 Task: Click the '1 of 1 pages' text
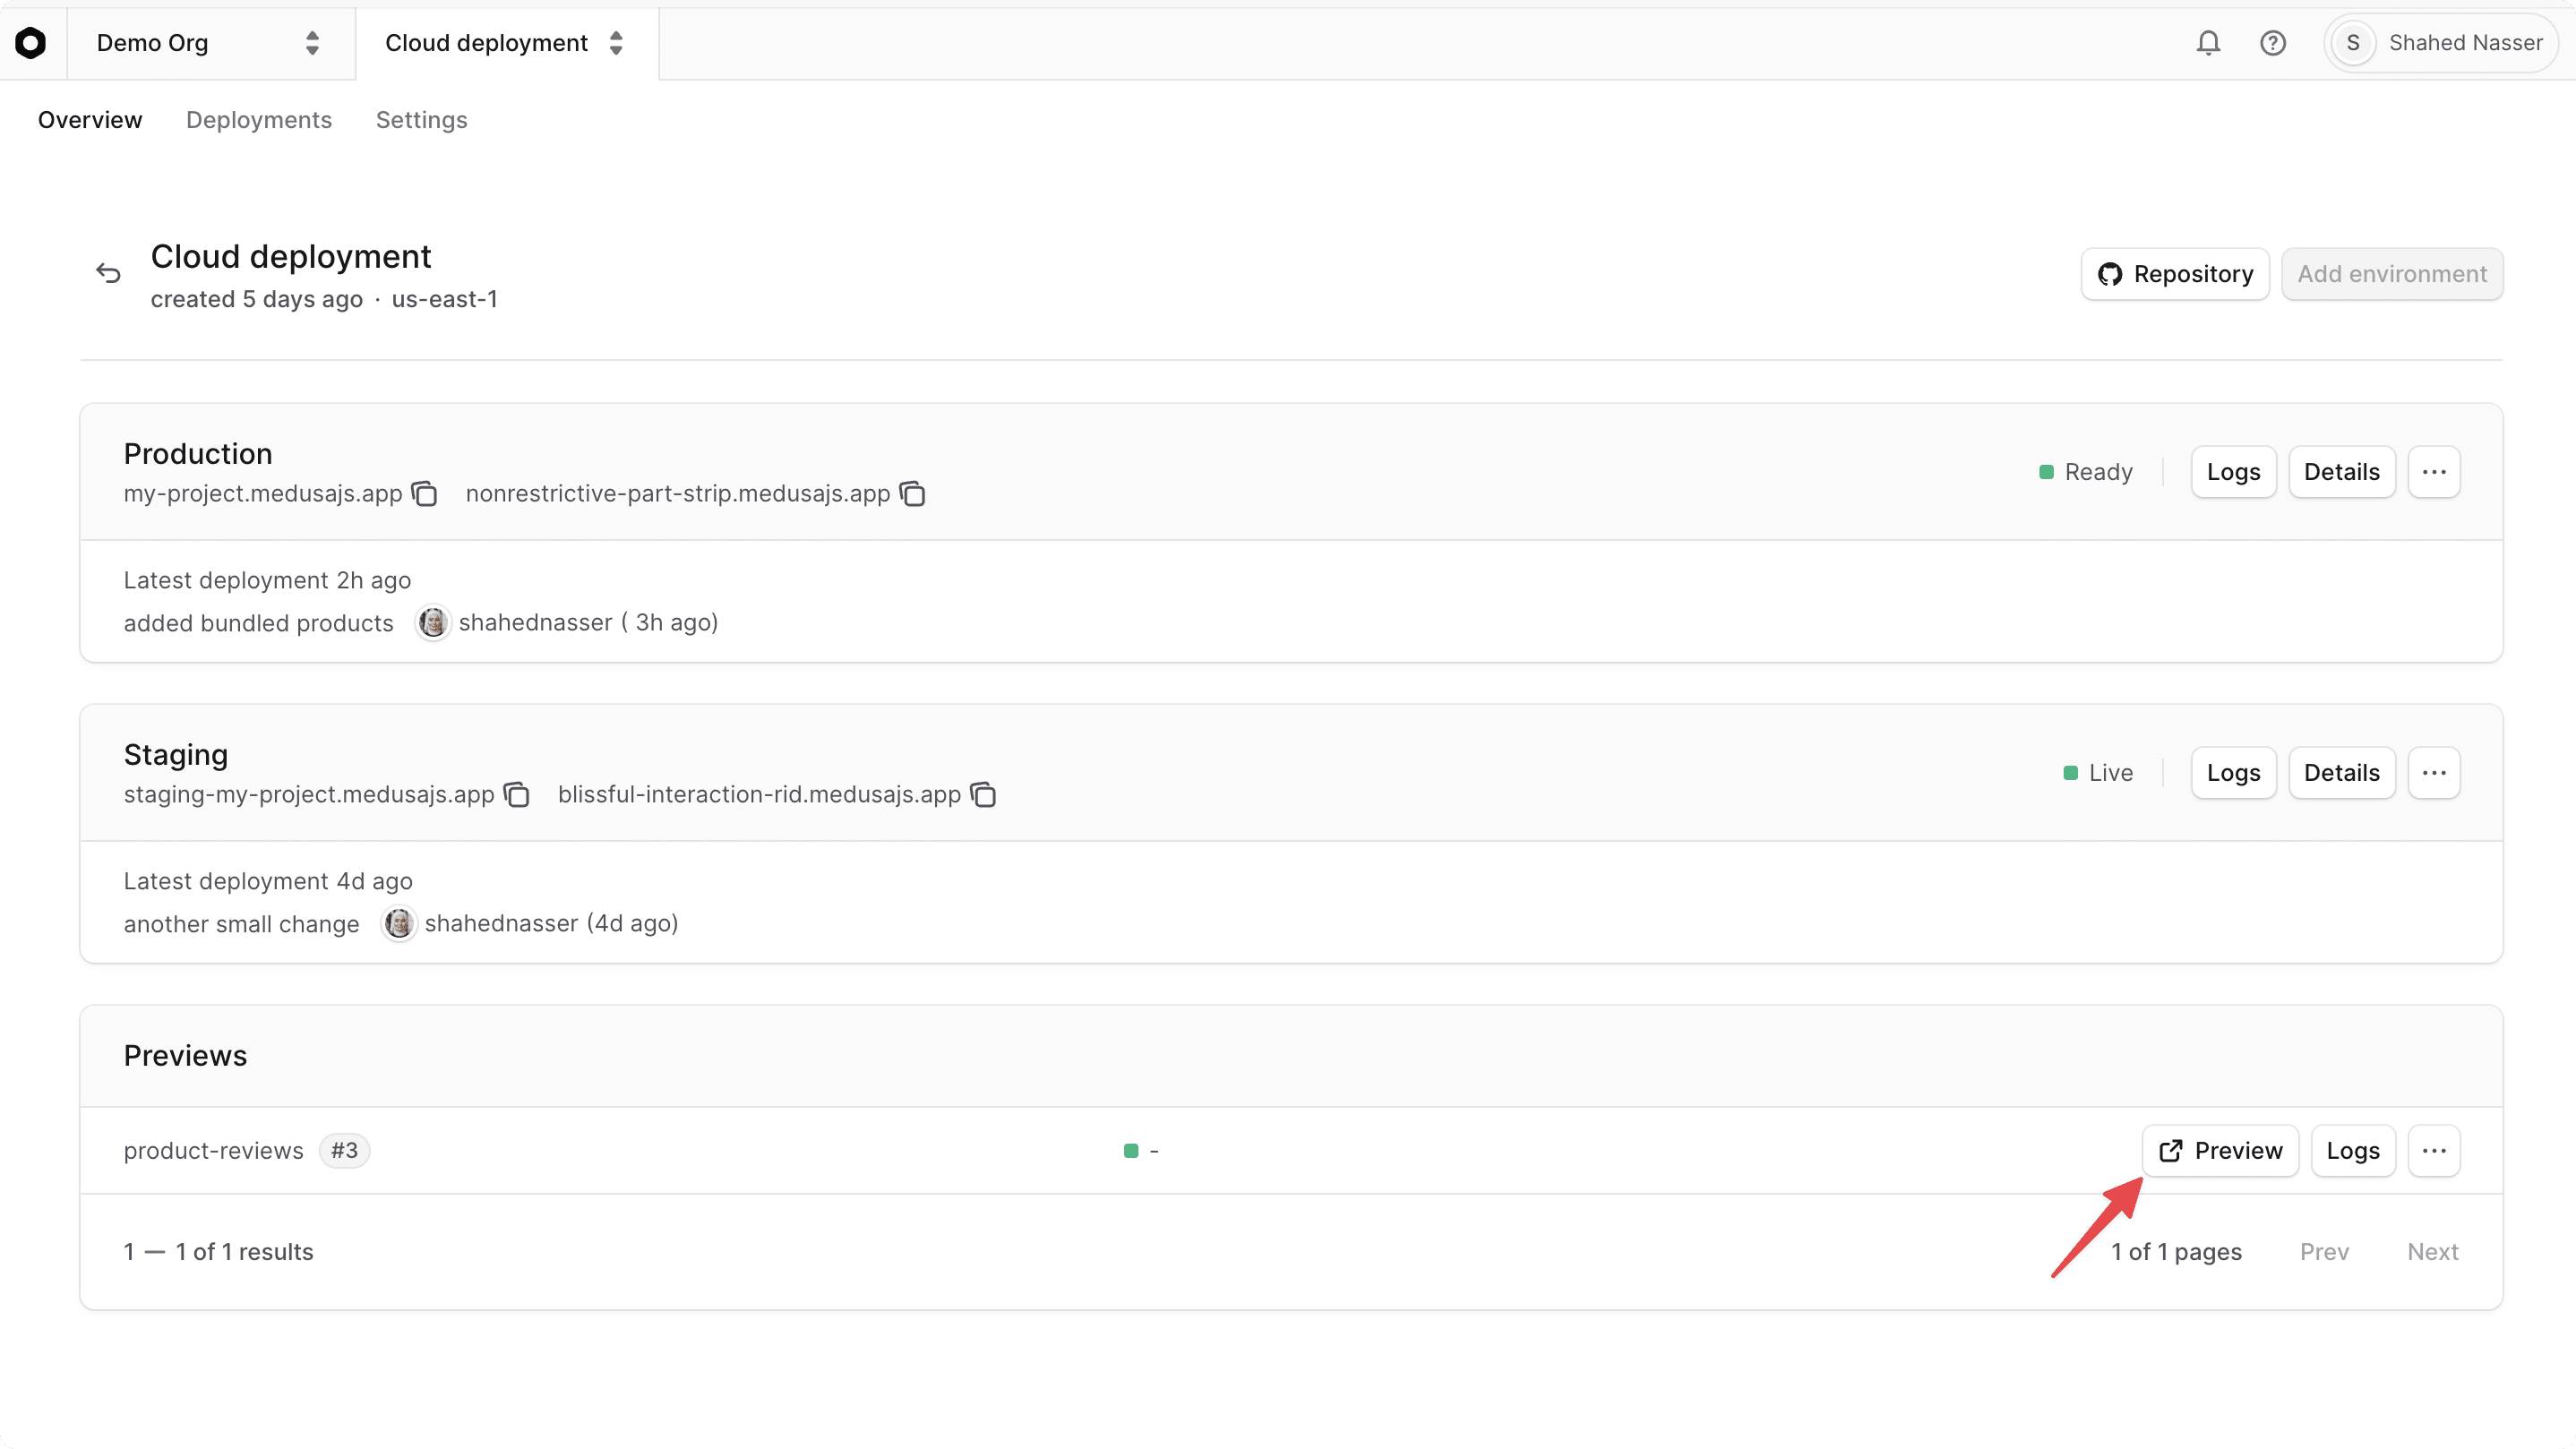coord(2176,1252)
